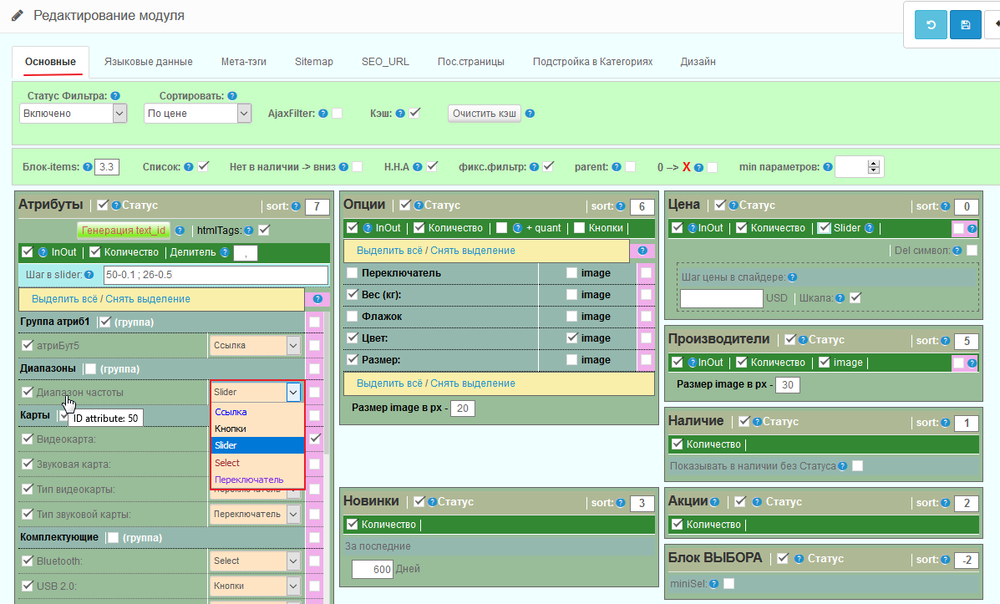
Task: Uncheck the Вес (кг) option checkbox
Action: click(x=352, y=294)
